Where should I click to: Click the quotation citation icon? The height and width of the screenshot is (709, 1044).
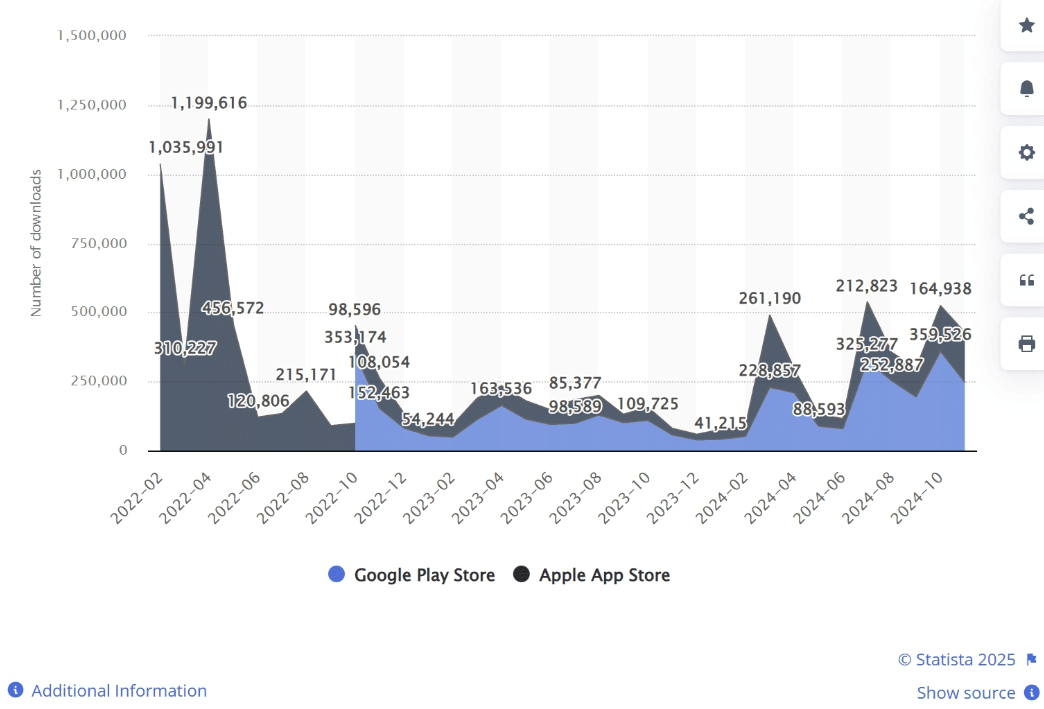(x=1026, y=280)
